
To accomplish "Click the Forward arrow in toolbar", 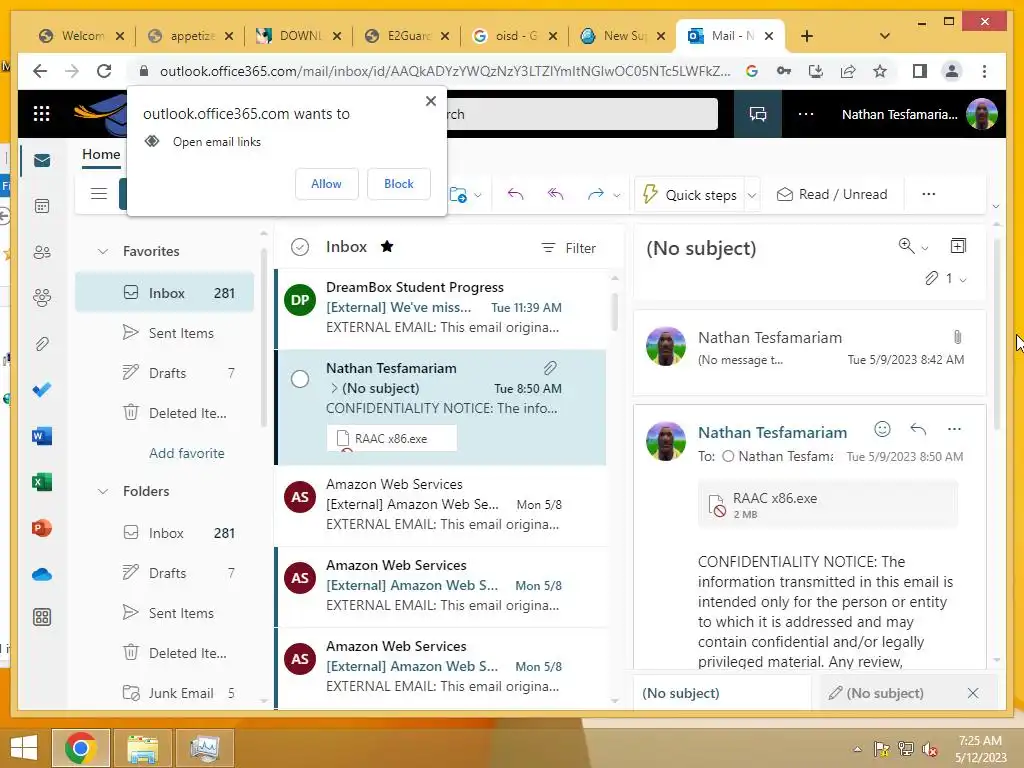I will pyautogui.click(x=596, y=194).
